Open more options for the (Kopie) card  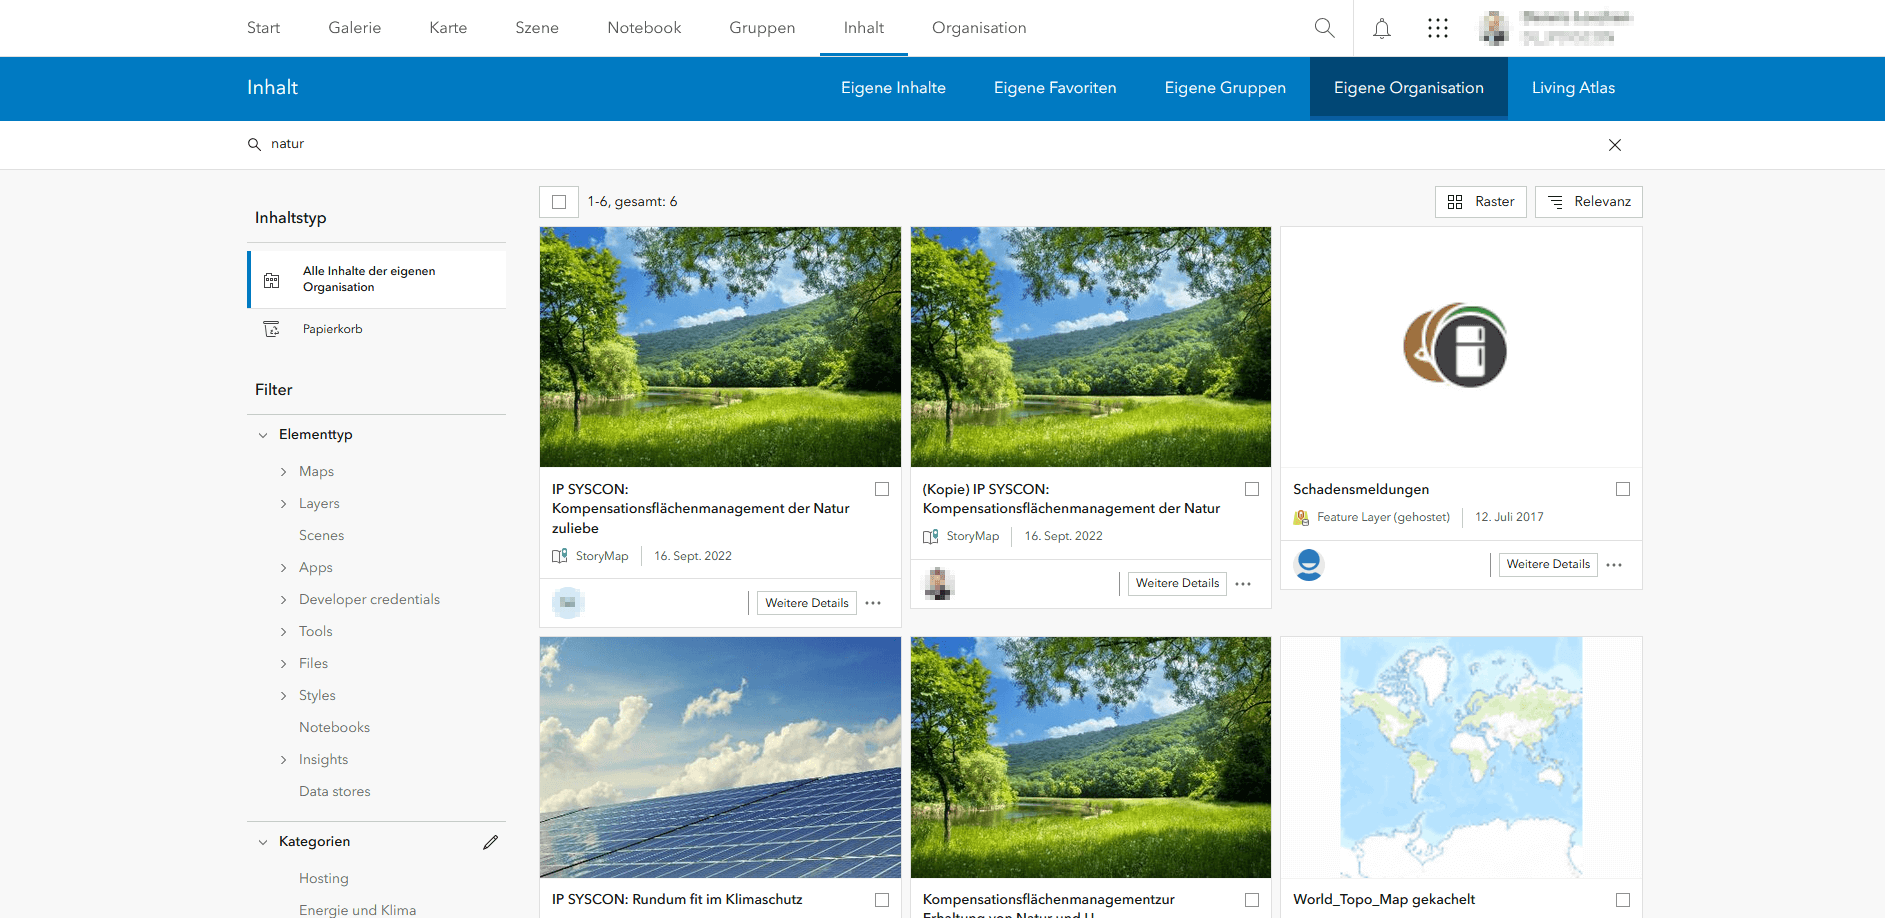[x=1243, y=583]
